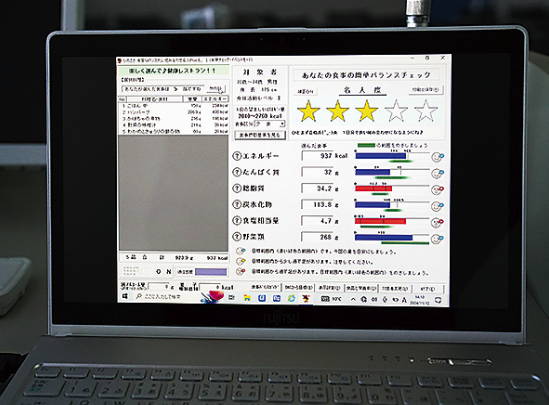Click the face icon at end of 炭水化物 row
The image size is (549, 405).
pyautogui.click(x=437, y=206)
